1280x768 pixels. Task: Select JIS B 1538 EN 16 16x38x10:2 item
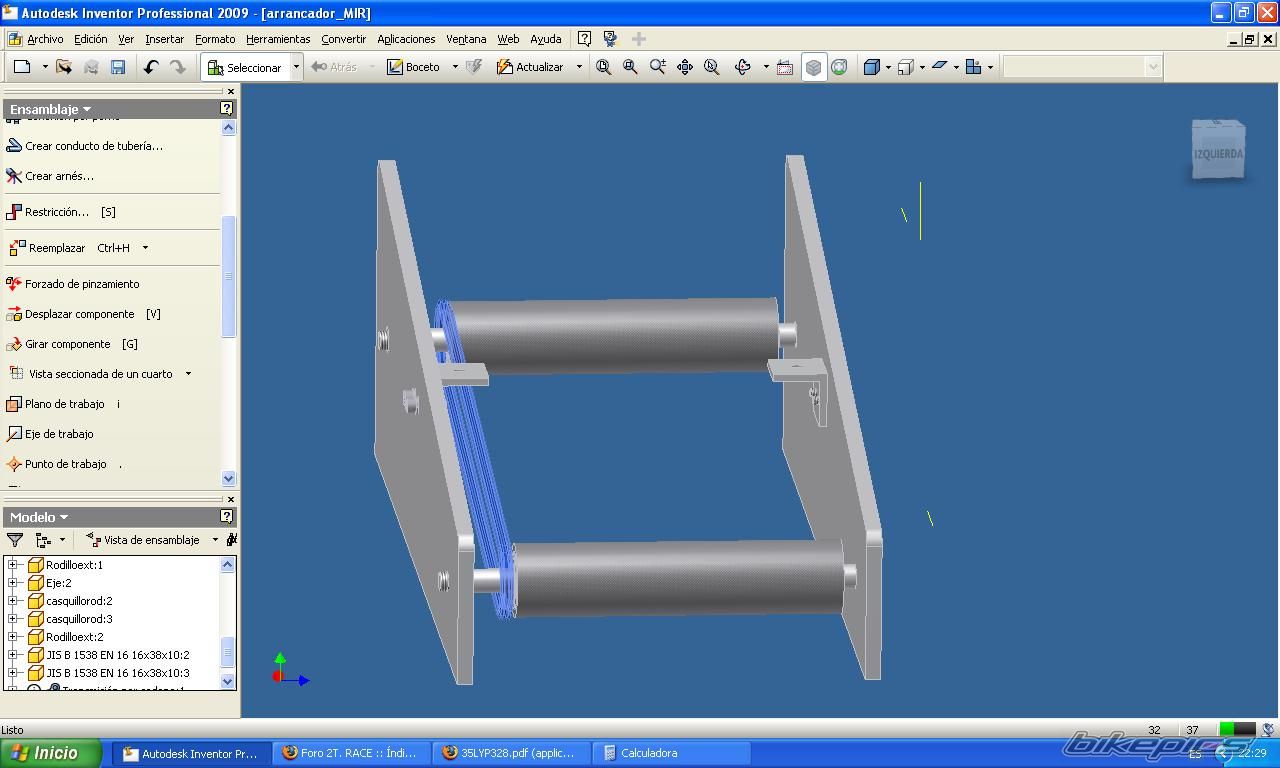click(117, 655)
